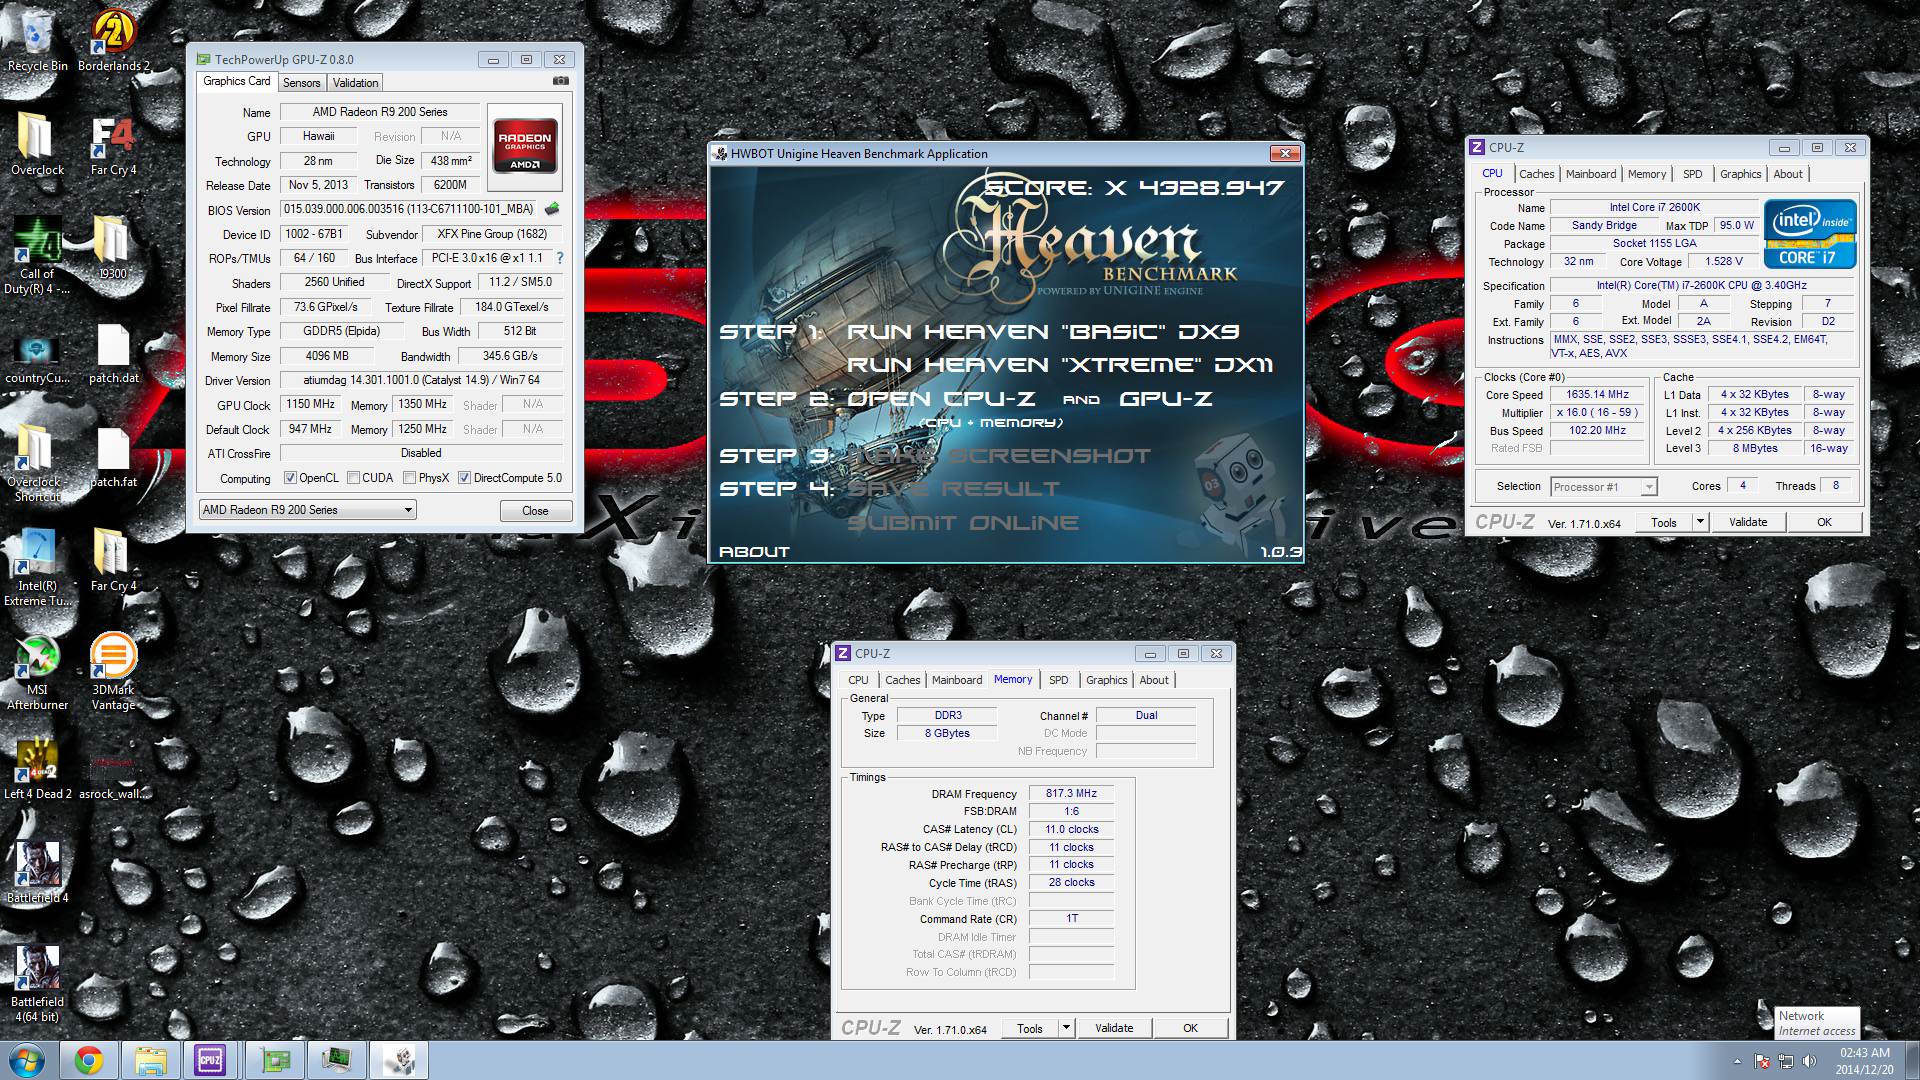Click the Core Speed value 1635.14 MHz
Screen dimensions: 1920x1080
pos(1597,394)
